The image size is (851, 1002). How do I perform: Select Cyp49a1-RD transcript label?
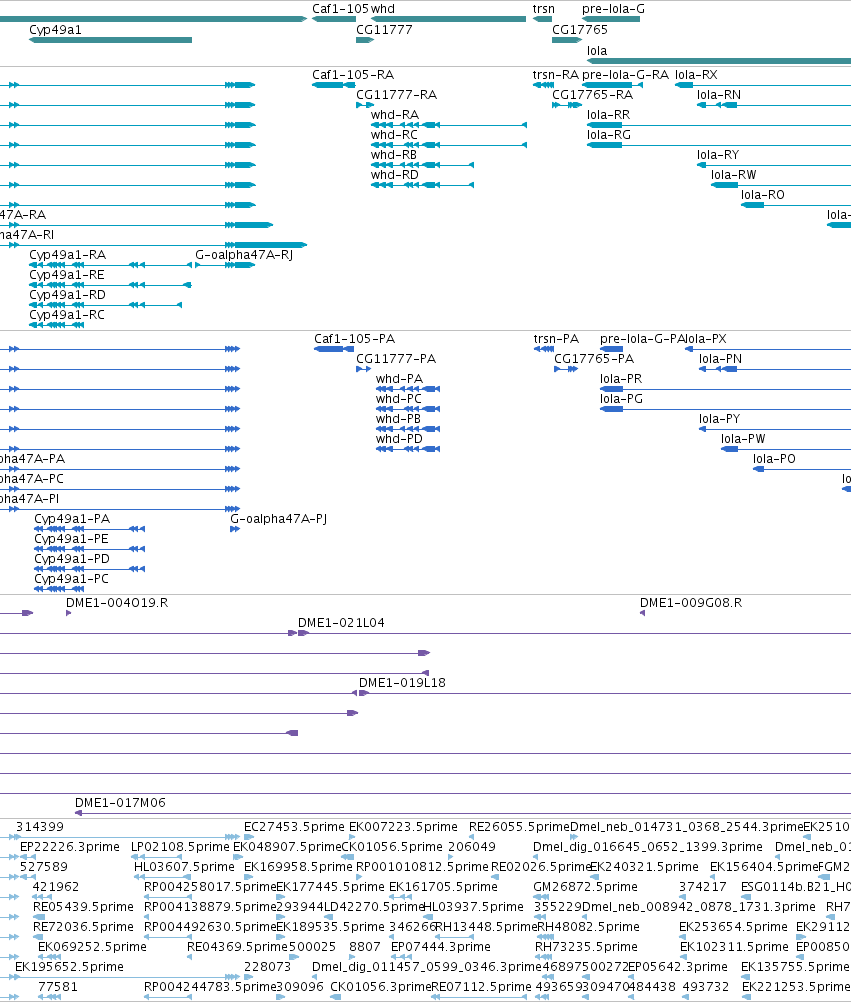68,295
